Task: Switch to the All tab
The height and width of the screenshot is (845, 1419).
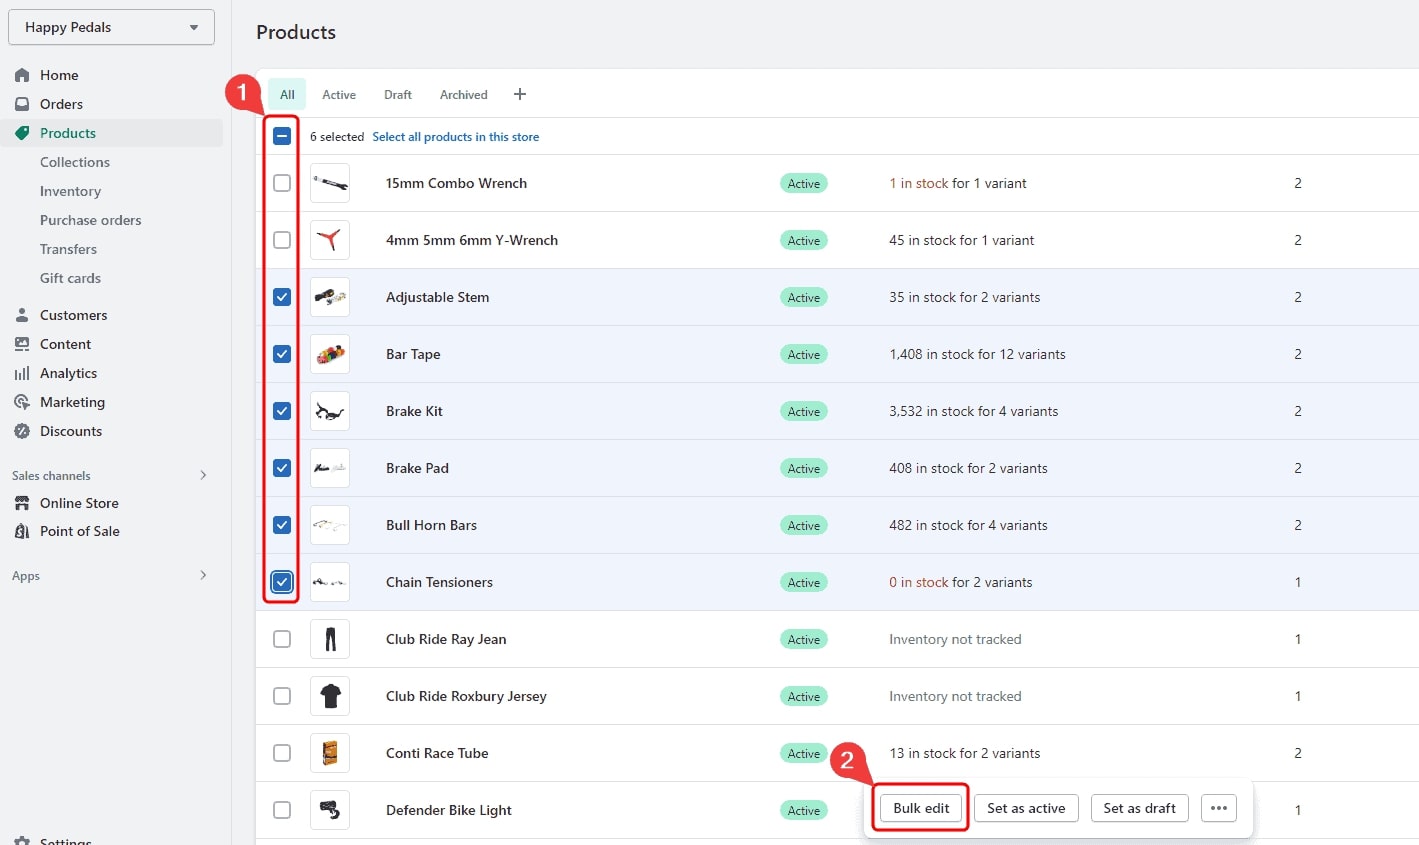Action: (x=287, y=94)
